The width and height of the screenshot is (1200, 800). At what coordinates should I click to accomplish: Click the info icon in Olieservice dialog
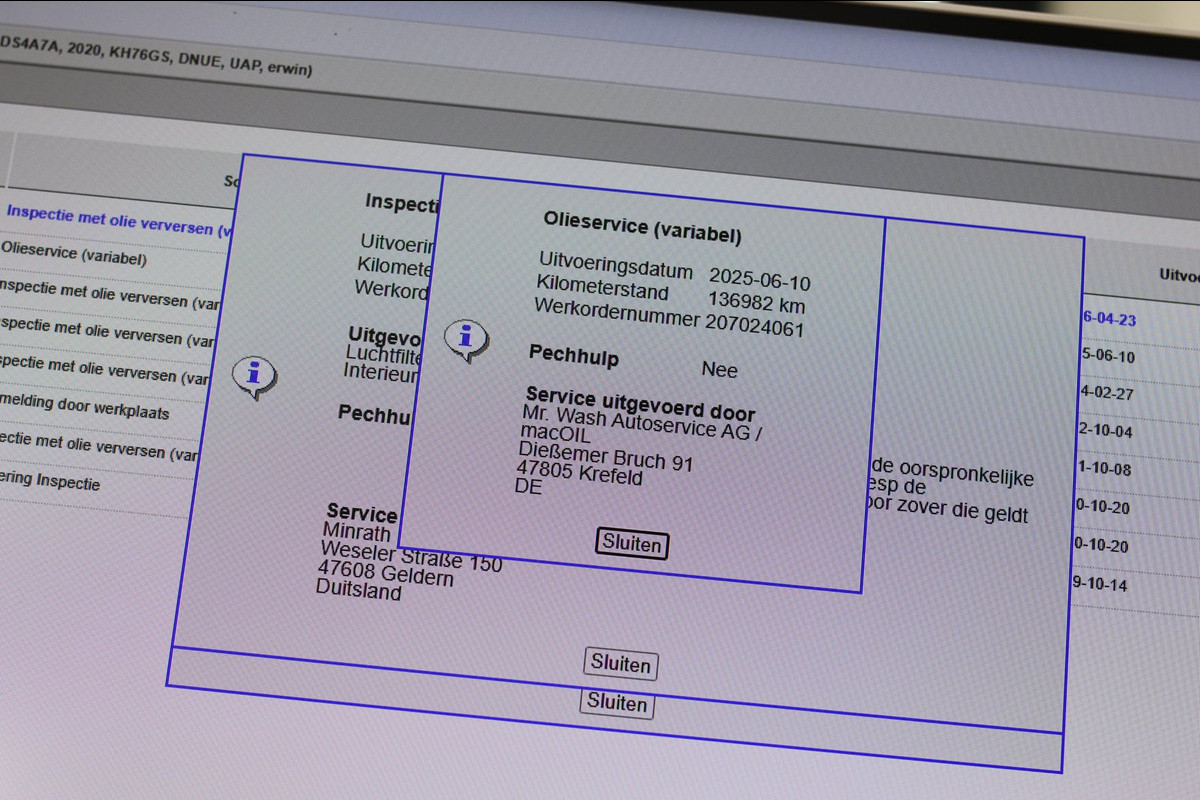point(465,339)
